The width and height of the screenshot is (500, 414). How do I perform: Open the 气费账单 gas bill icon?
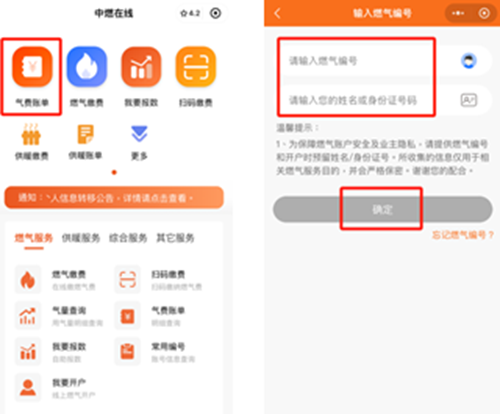point(32,67)
